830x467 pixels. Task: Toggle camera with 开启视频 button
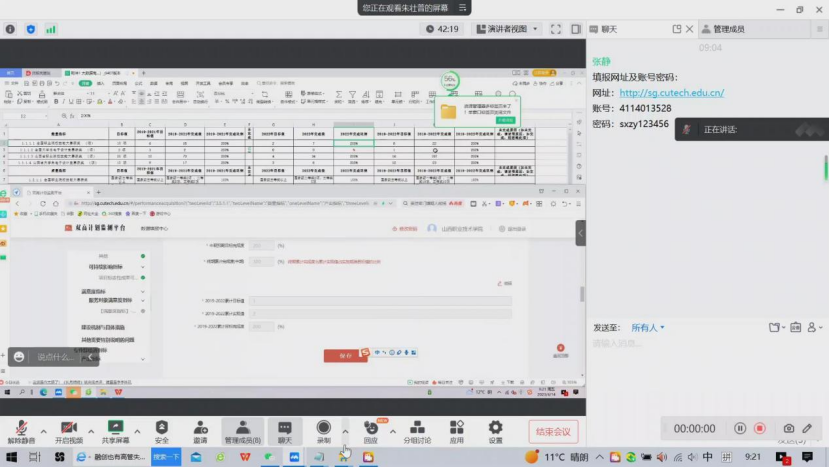pyautogui.click(x=68, y=428)
